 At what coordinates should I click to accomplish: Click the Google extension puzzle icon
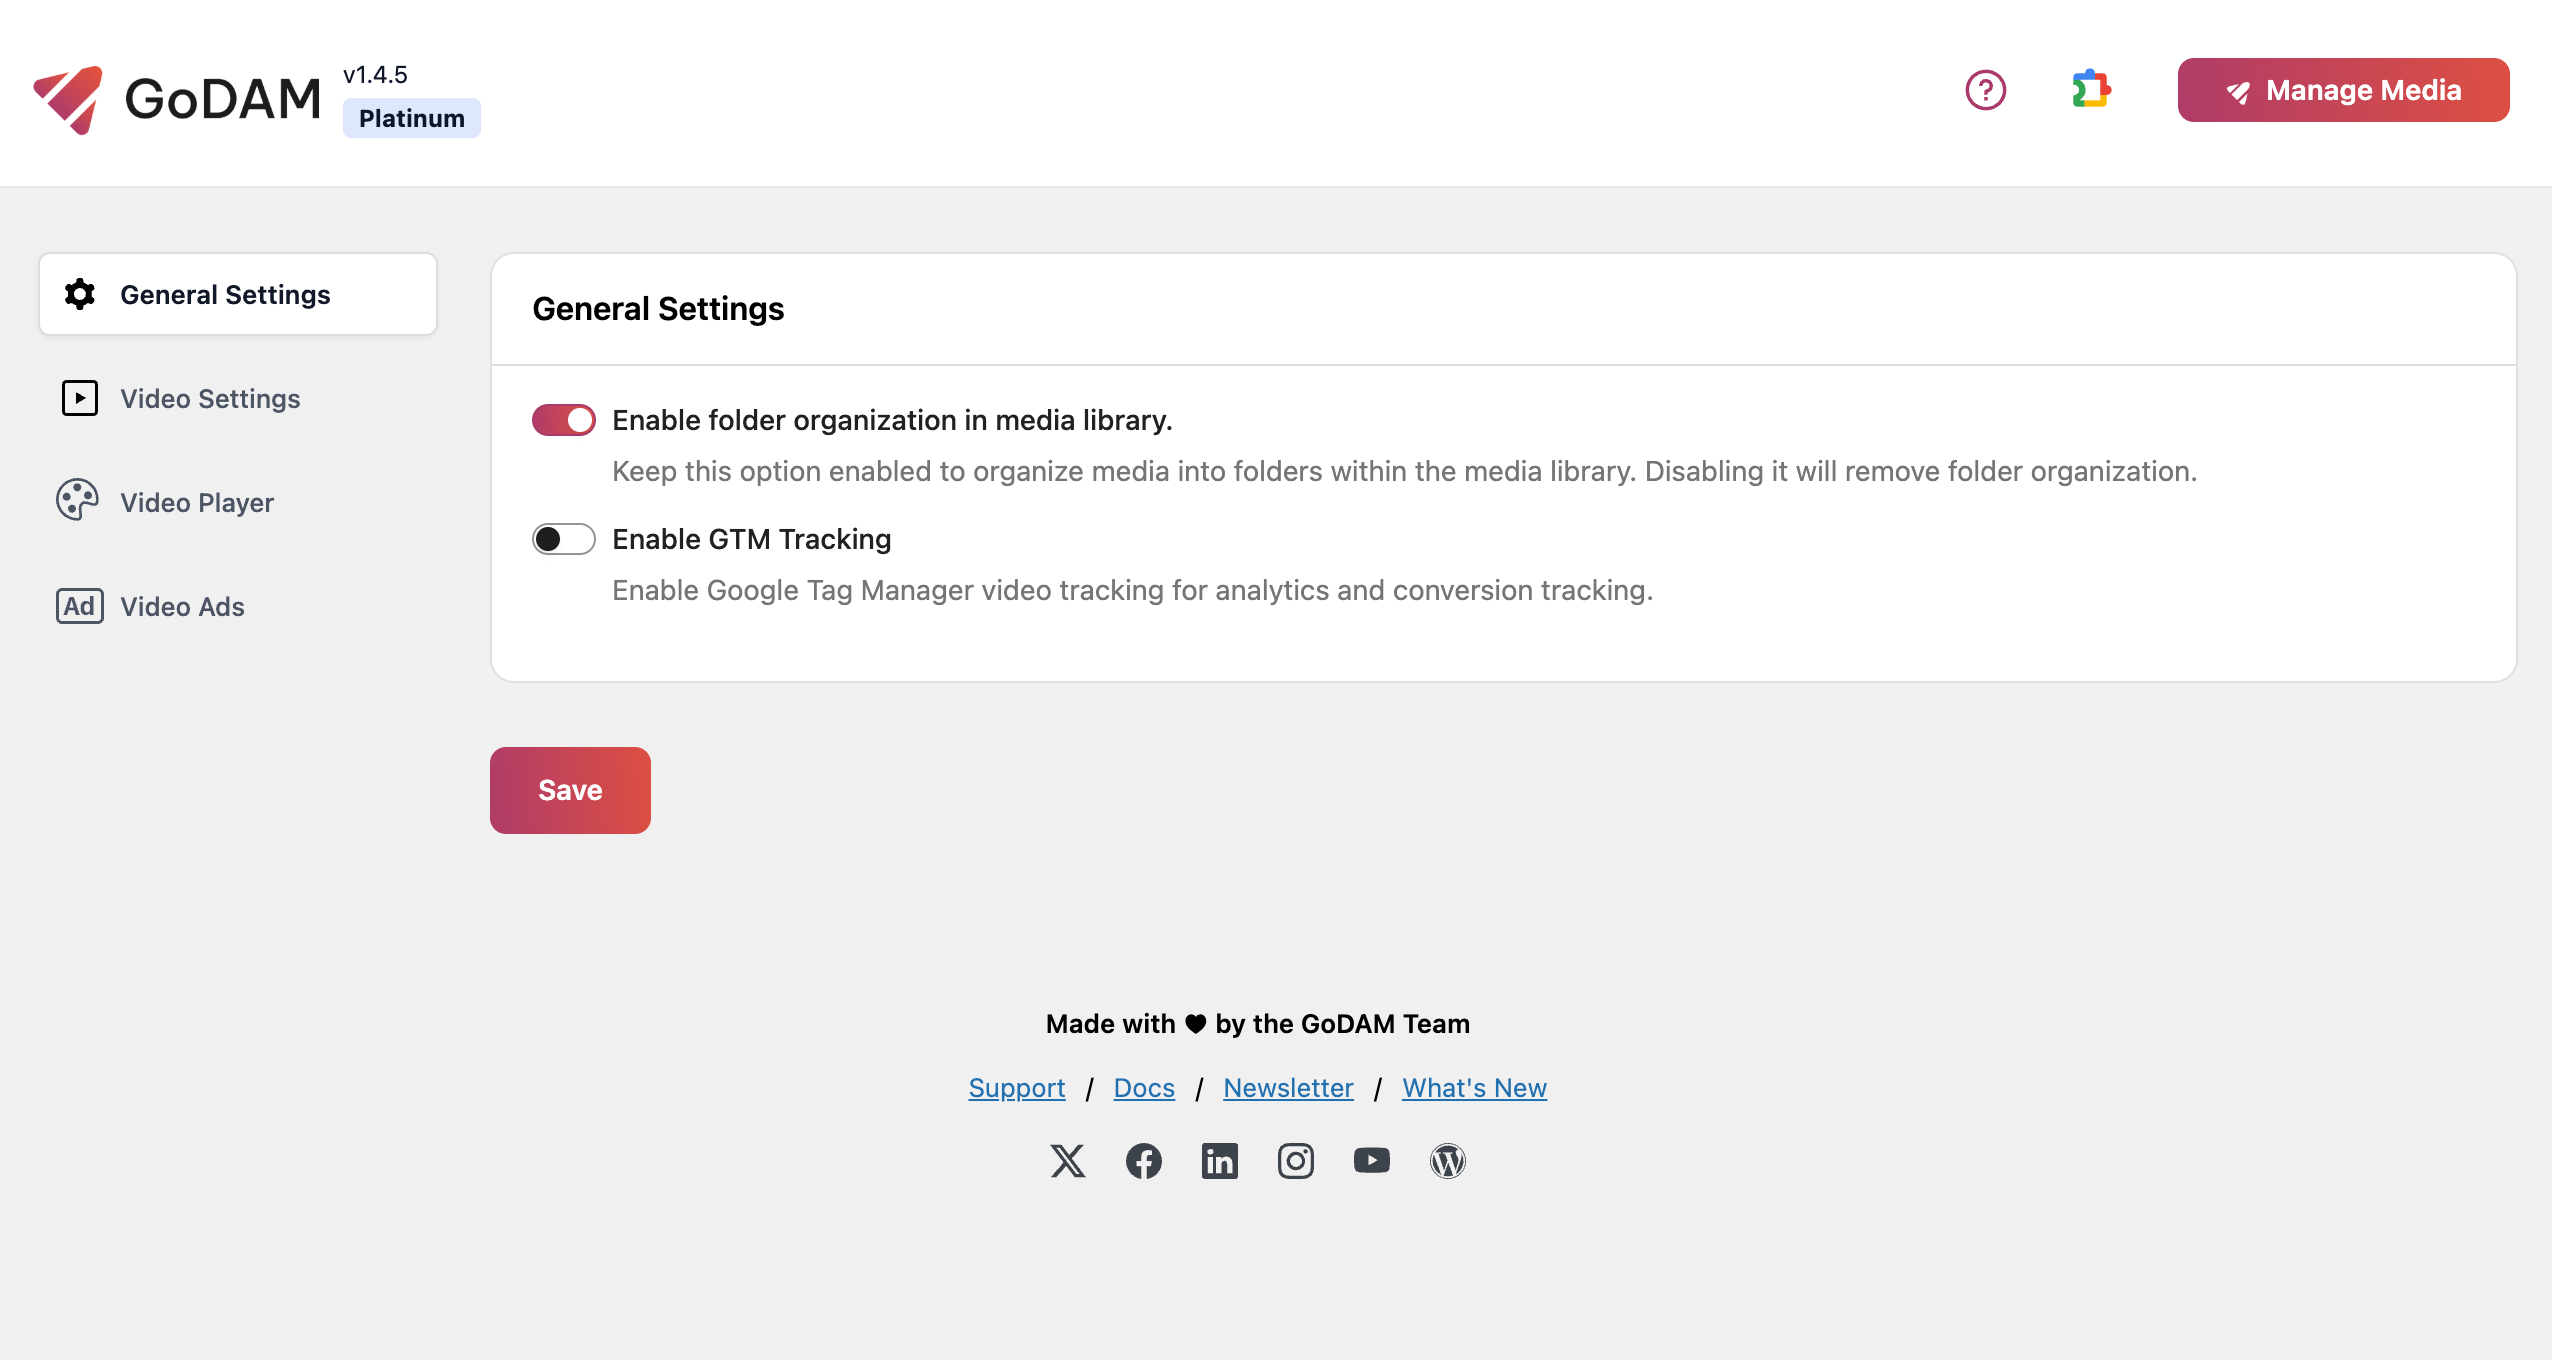2091,92
